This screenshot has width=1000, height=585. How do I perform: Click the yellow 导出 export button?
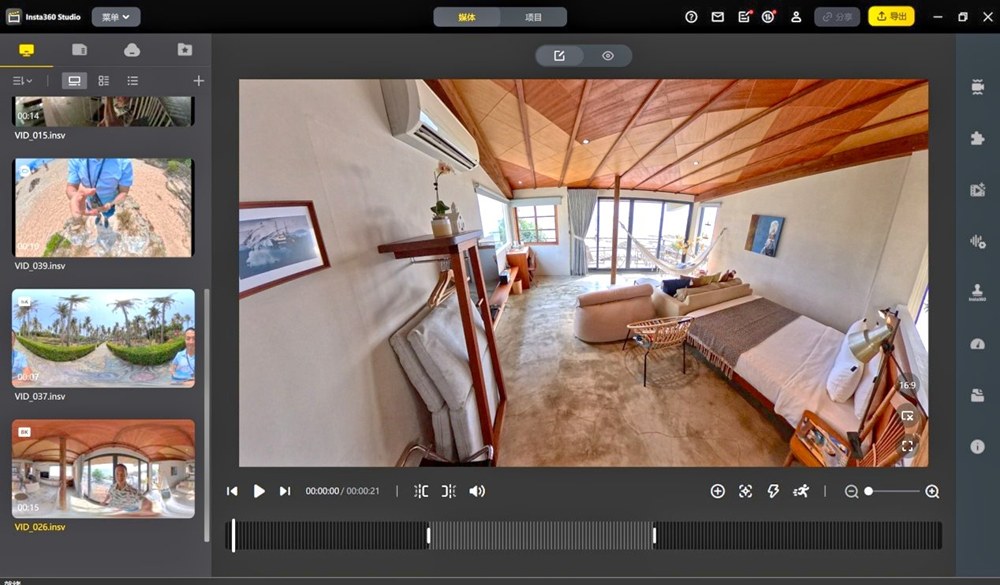pyautogui.click(x=890, y=16)
